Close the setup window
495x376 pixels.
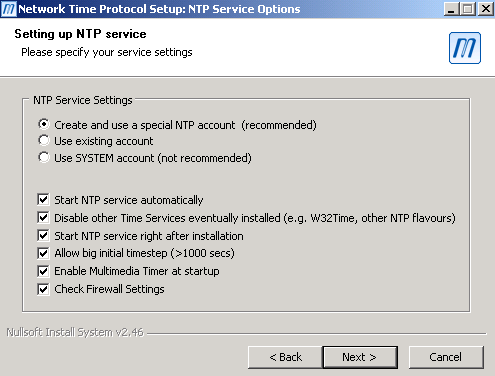(486, 9)
